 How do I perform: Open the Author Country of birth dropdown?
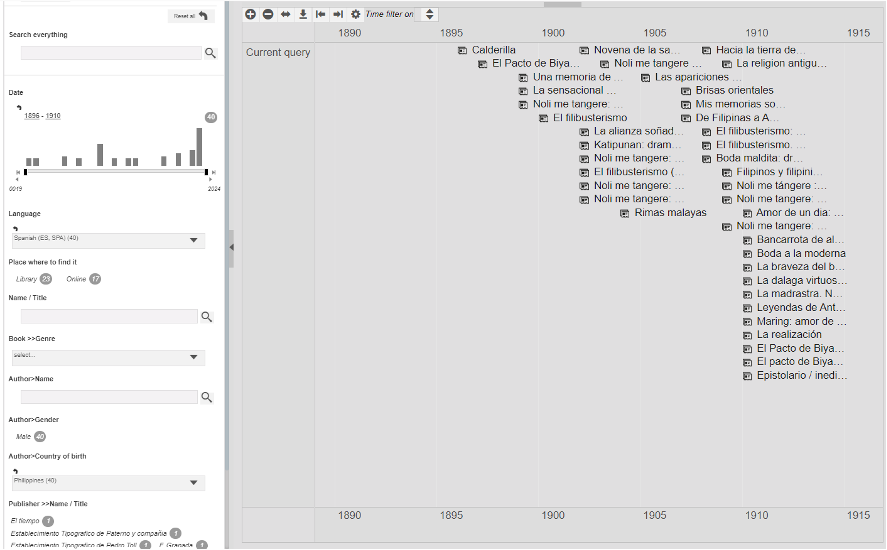coord(108,482)
